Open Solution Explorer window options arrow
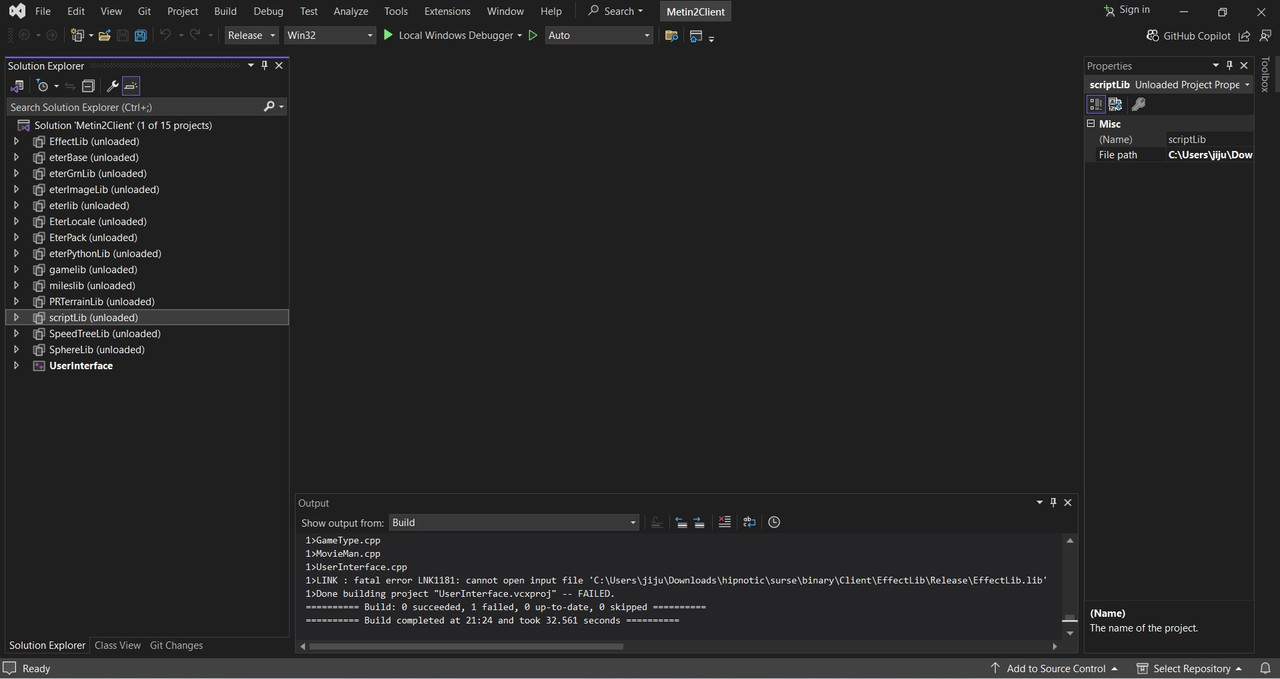This screenshot has width=1280, height=679. pyautogui.click(x=251, y=65)
